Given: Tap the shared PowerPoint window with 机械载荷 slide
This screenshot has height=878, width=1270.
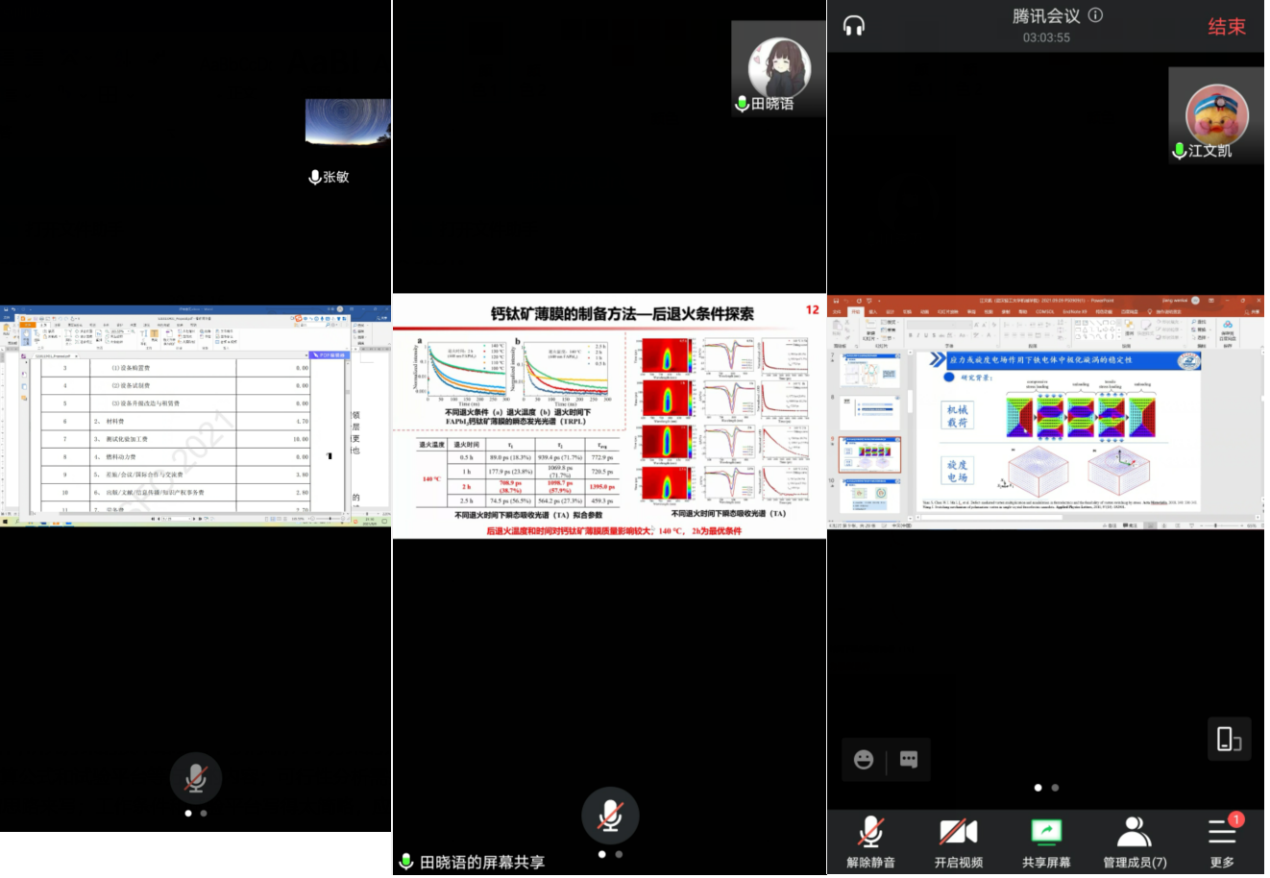Looking at the screenshot, I should (x=1045, y=410).
